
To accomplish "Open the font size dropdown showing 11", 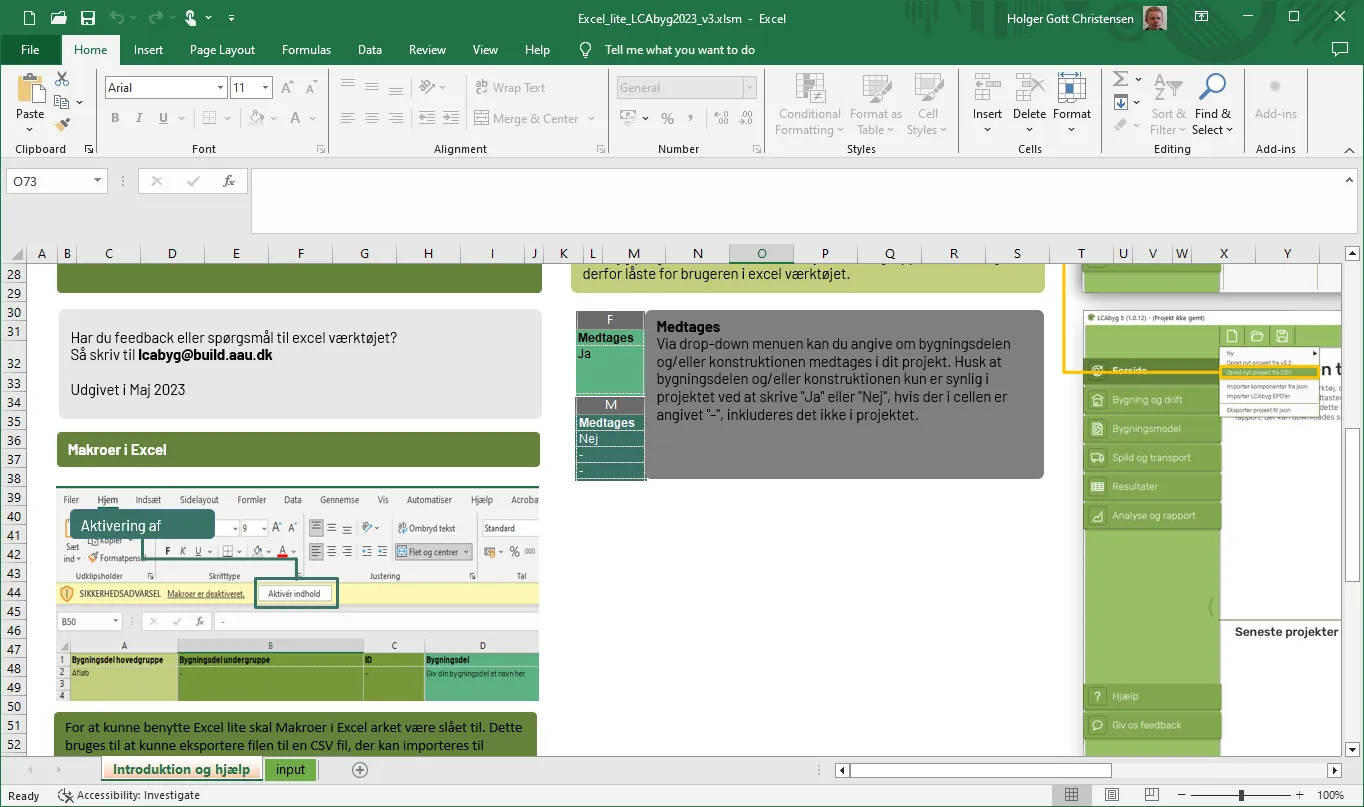I will (x=265, y=88).
